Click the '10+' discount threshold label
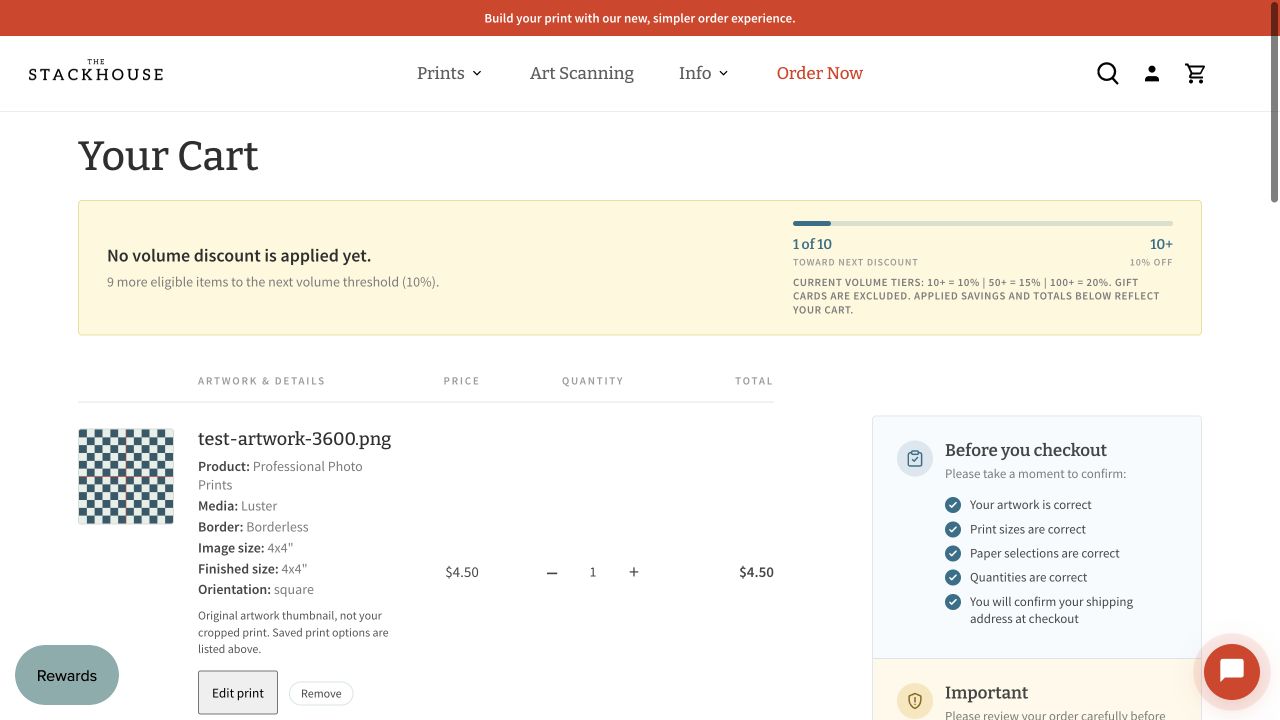 (x=1161, y=244)
